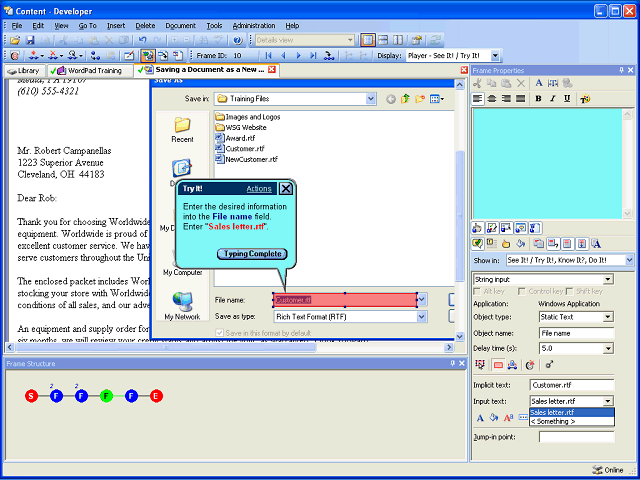Image resolution: width=640 pixels, height=480 pixels.
Task: Click the Bold B icon in Frame Properties
Action: 538,99
